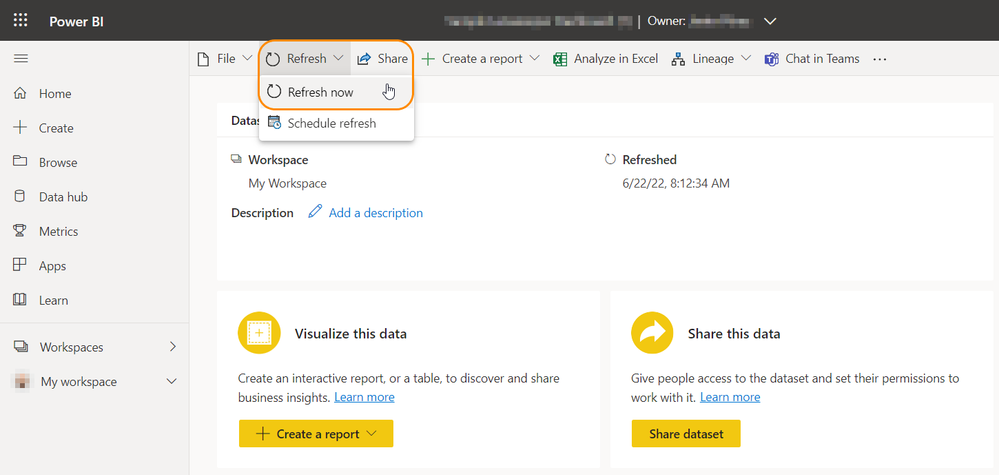Screen dimensions: 999x475
Task: Expand My workspace chevron in sidebar
Action: [x=172, y=382]
